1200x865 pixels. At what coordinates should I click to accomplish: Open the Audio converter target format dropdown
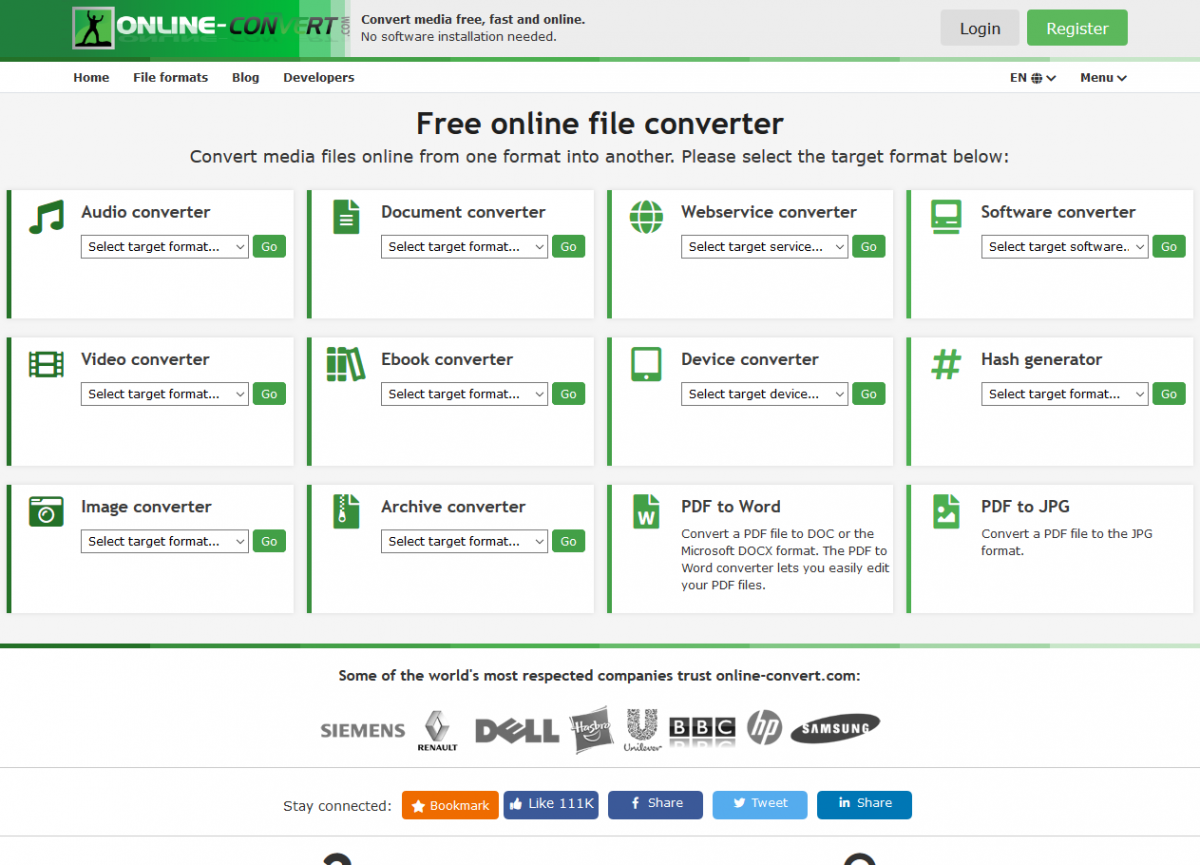tap(164, 247)
